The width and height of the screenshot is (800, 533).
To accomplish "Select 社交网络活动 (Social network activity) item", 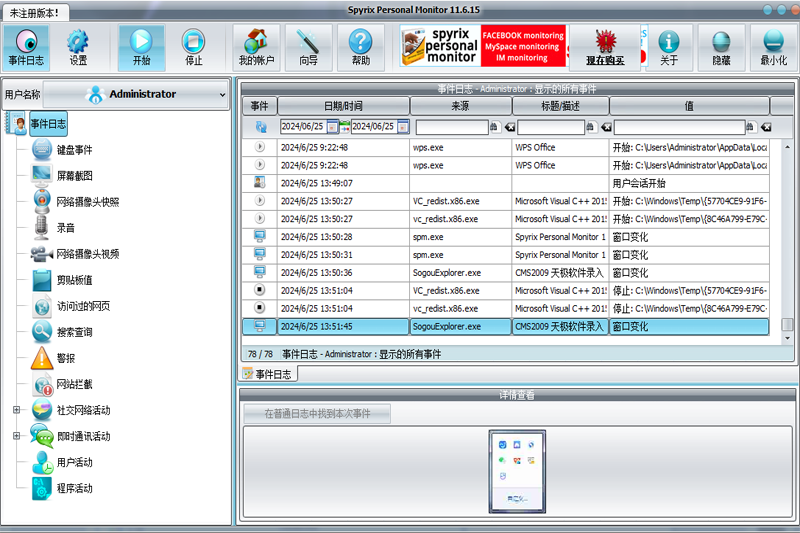I will coord(71,410).
